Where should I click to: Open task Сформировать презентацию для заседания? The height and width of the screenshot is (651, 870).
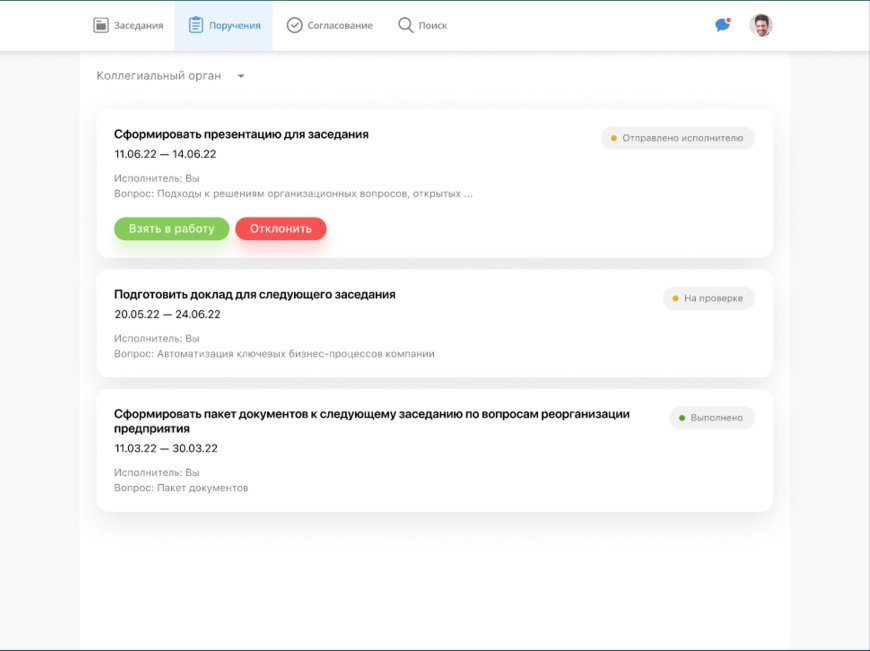click(x=241, y=134)
